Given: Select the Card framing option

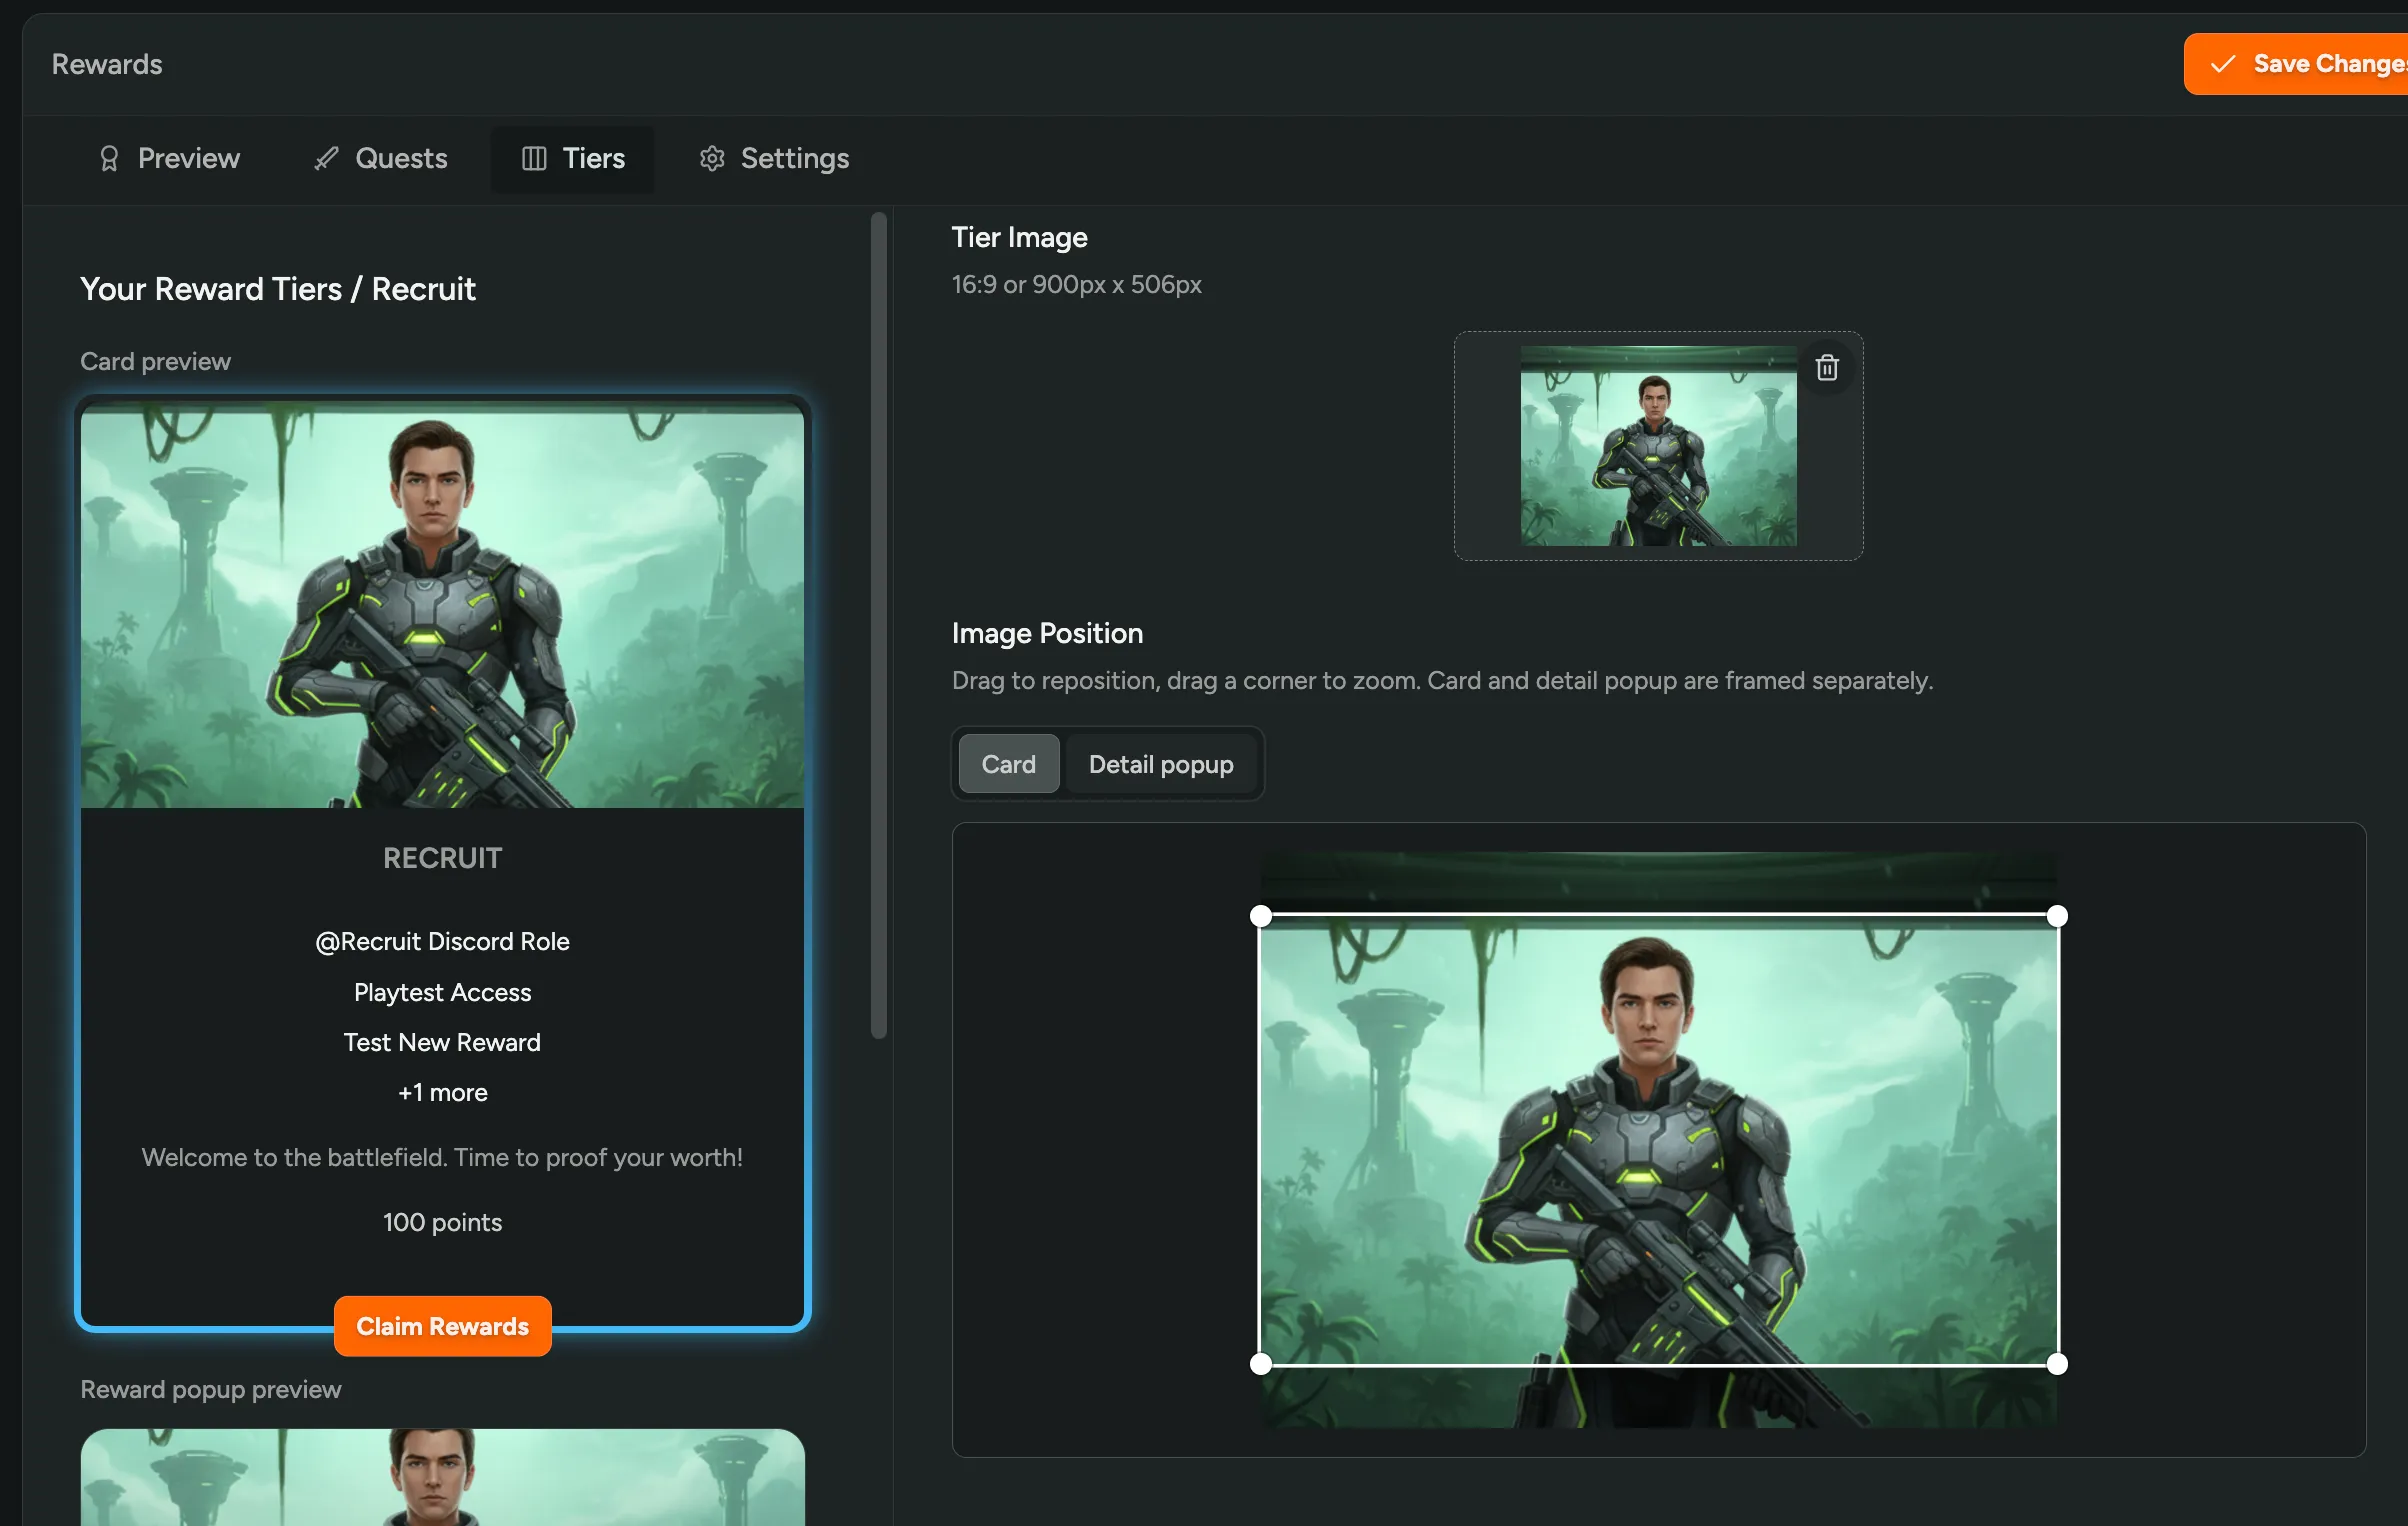Looking at the screenshot, I should click(1008, 764).
